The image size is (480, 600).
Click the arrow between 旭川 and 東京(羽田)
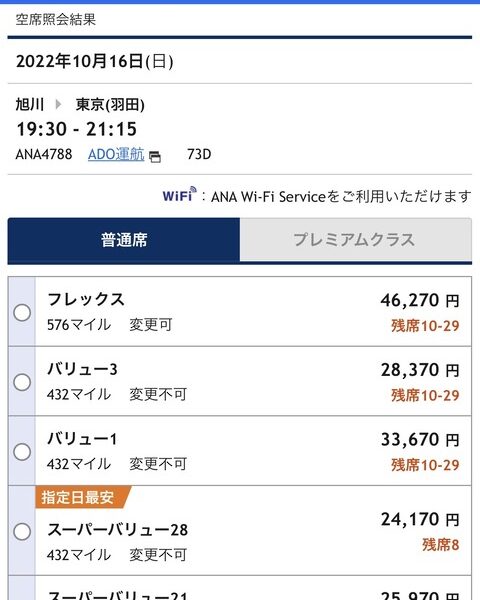point(58,104)
